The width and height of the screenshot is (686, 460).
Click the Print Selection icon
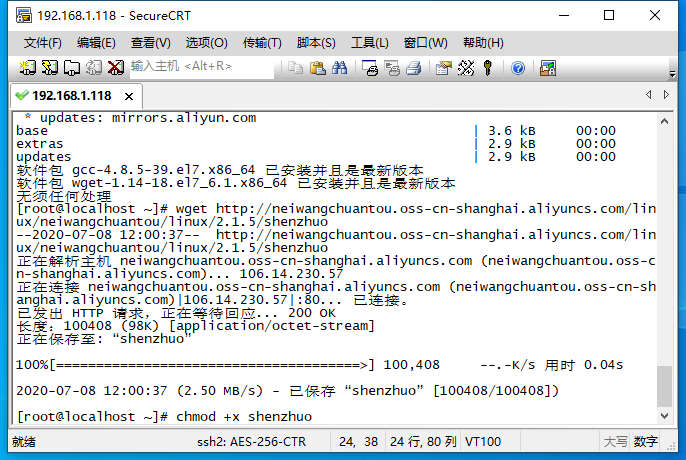[x=392, y=68]
